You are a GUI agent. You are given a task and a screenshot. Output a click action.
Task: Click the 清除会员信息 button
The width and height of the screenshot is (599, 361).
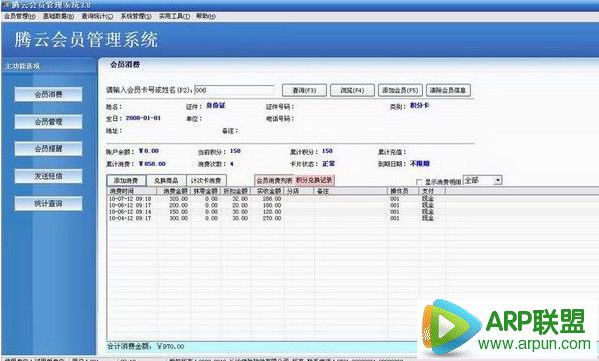click(x=448, y=90)
